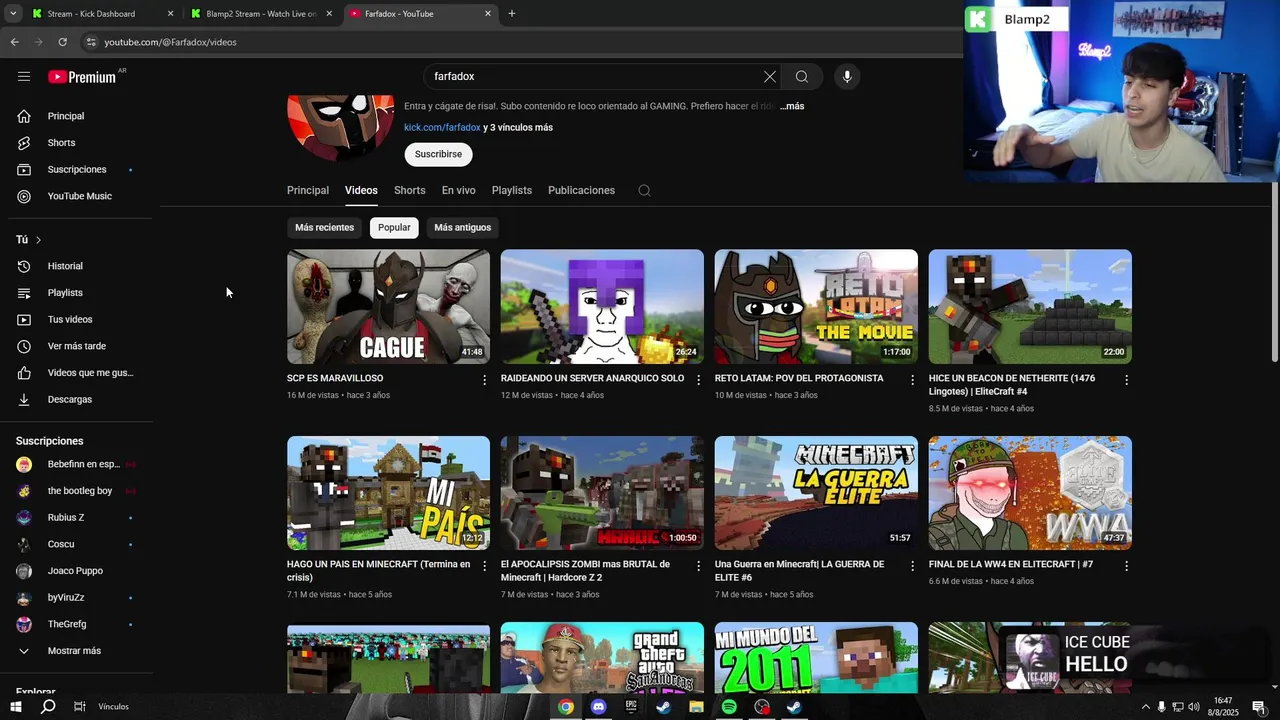Image resolution: width=1280 pixels, height=720 pixels.
Task: Switch to Blamp2 Stream browser tab
Action: (260, 14)
